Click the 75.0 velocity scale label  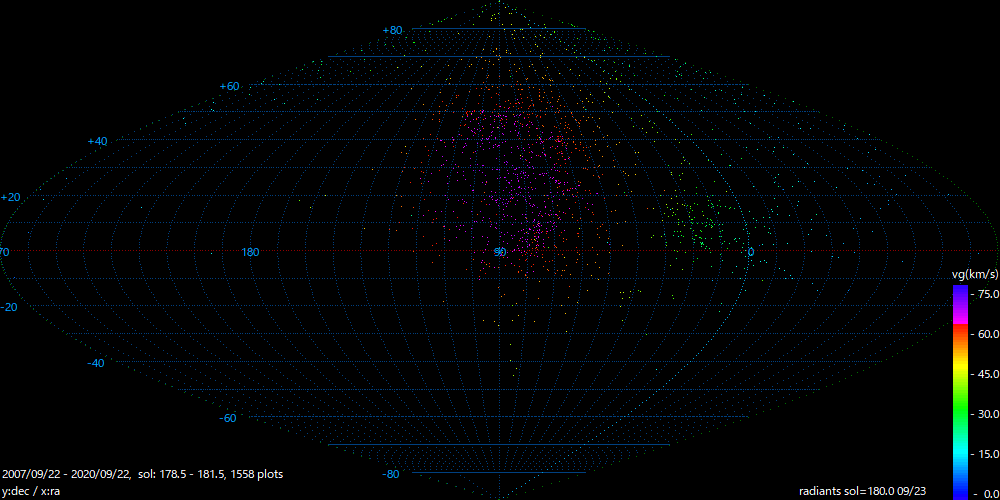point(986,294)
